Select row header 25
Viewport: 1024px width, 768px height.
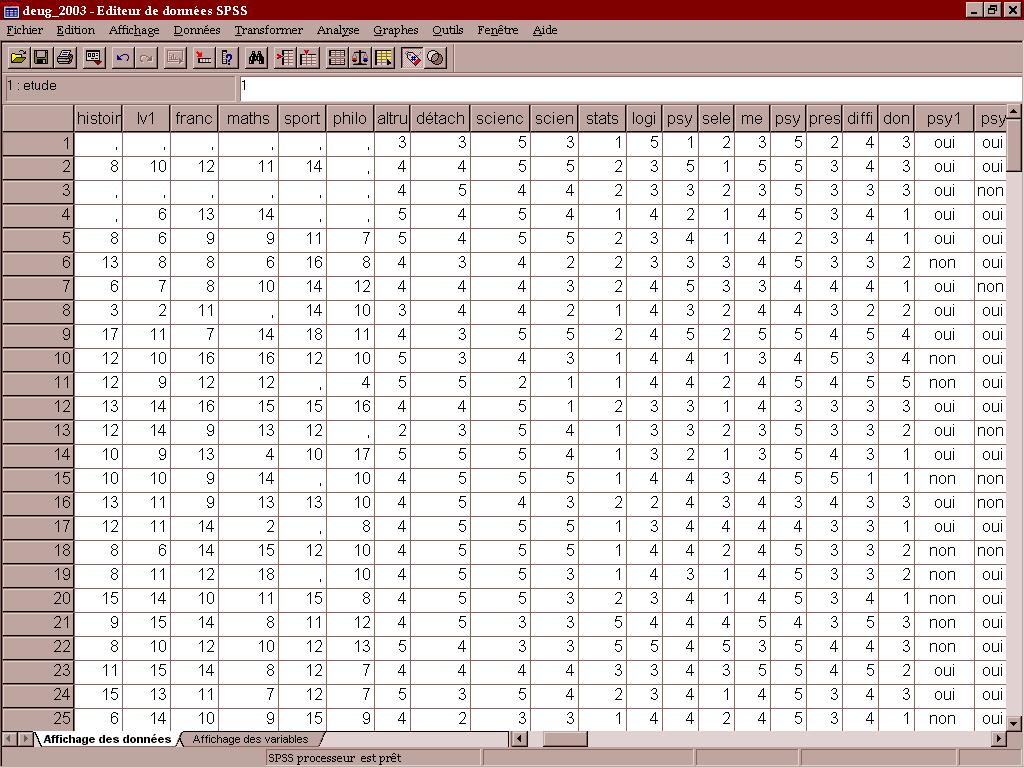[38, 718]
